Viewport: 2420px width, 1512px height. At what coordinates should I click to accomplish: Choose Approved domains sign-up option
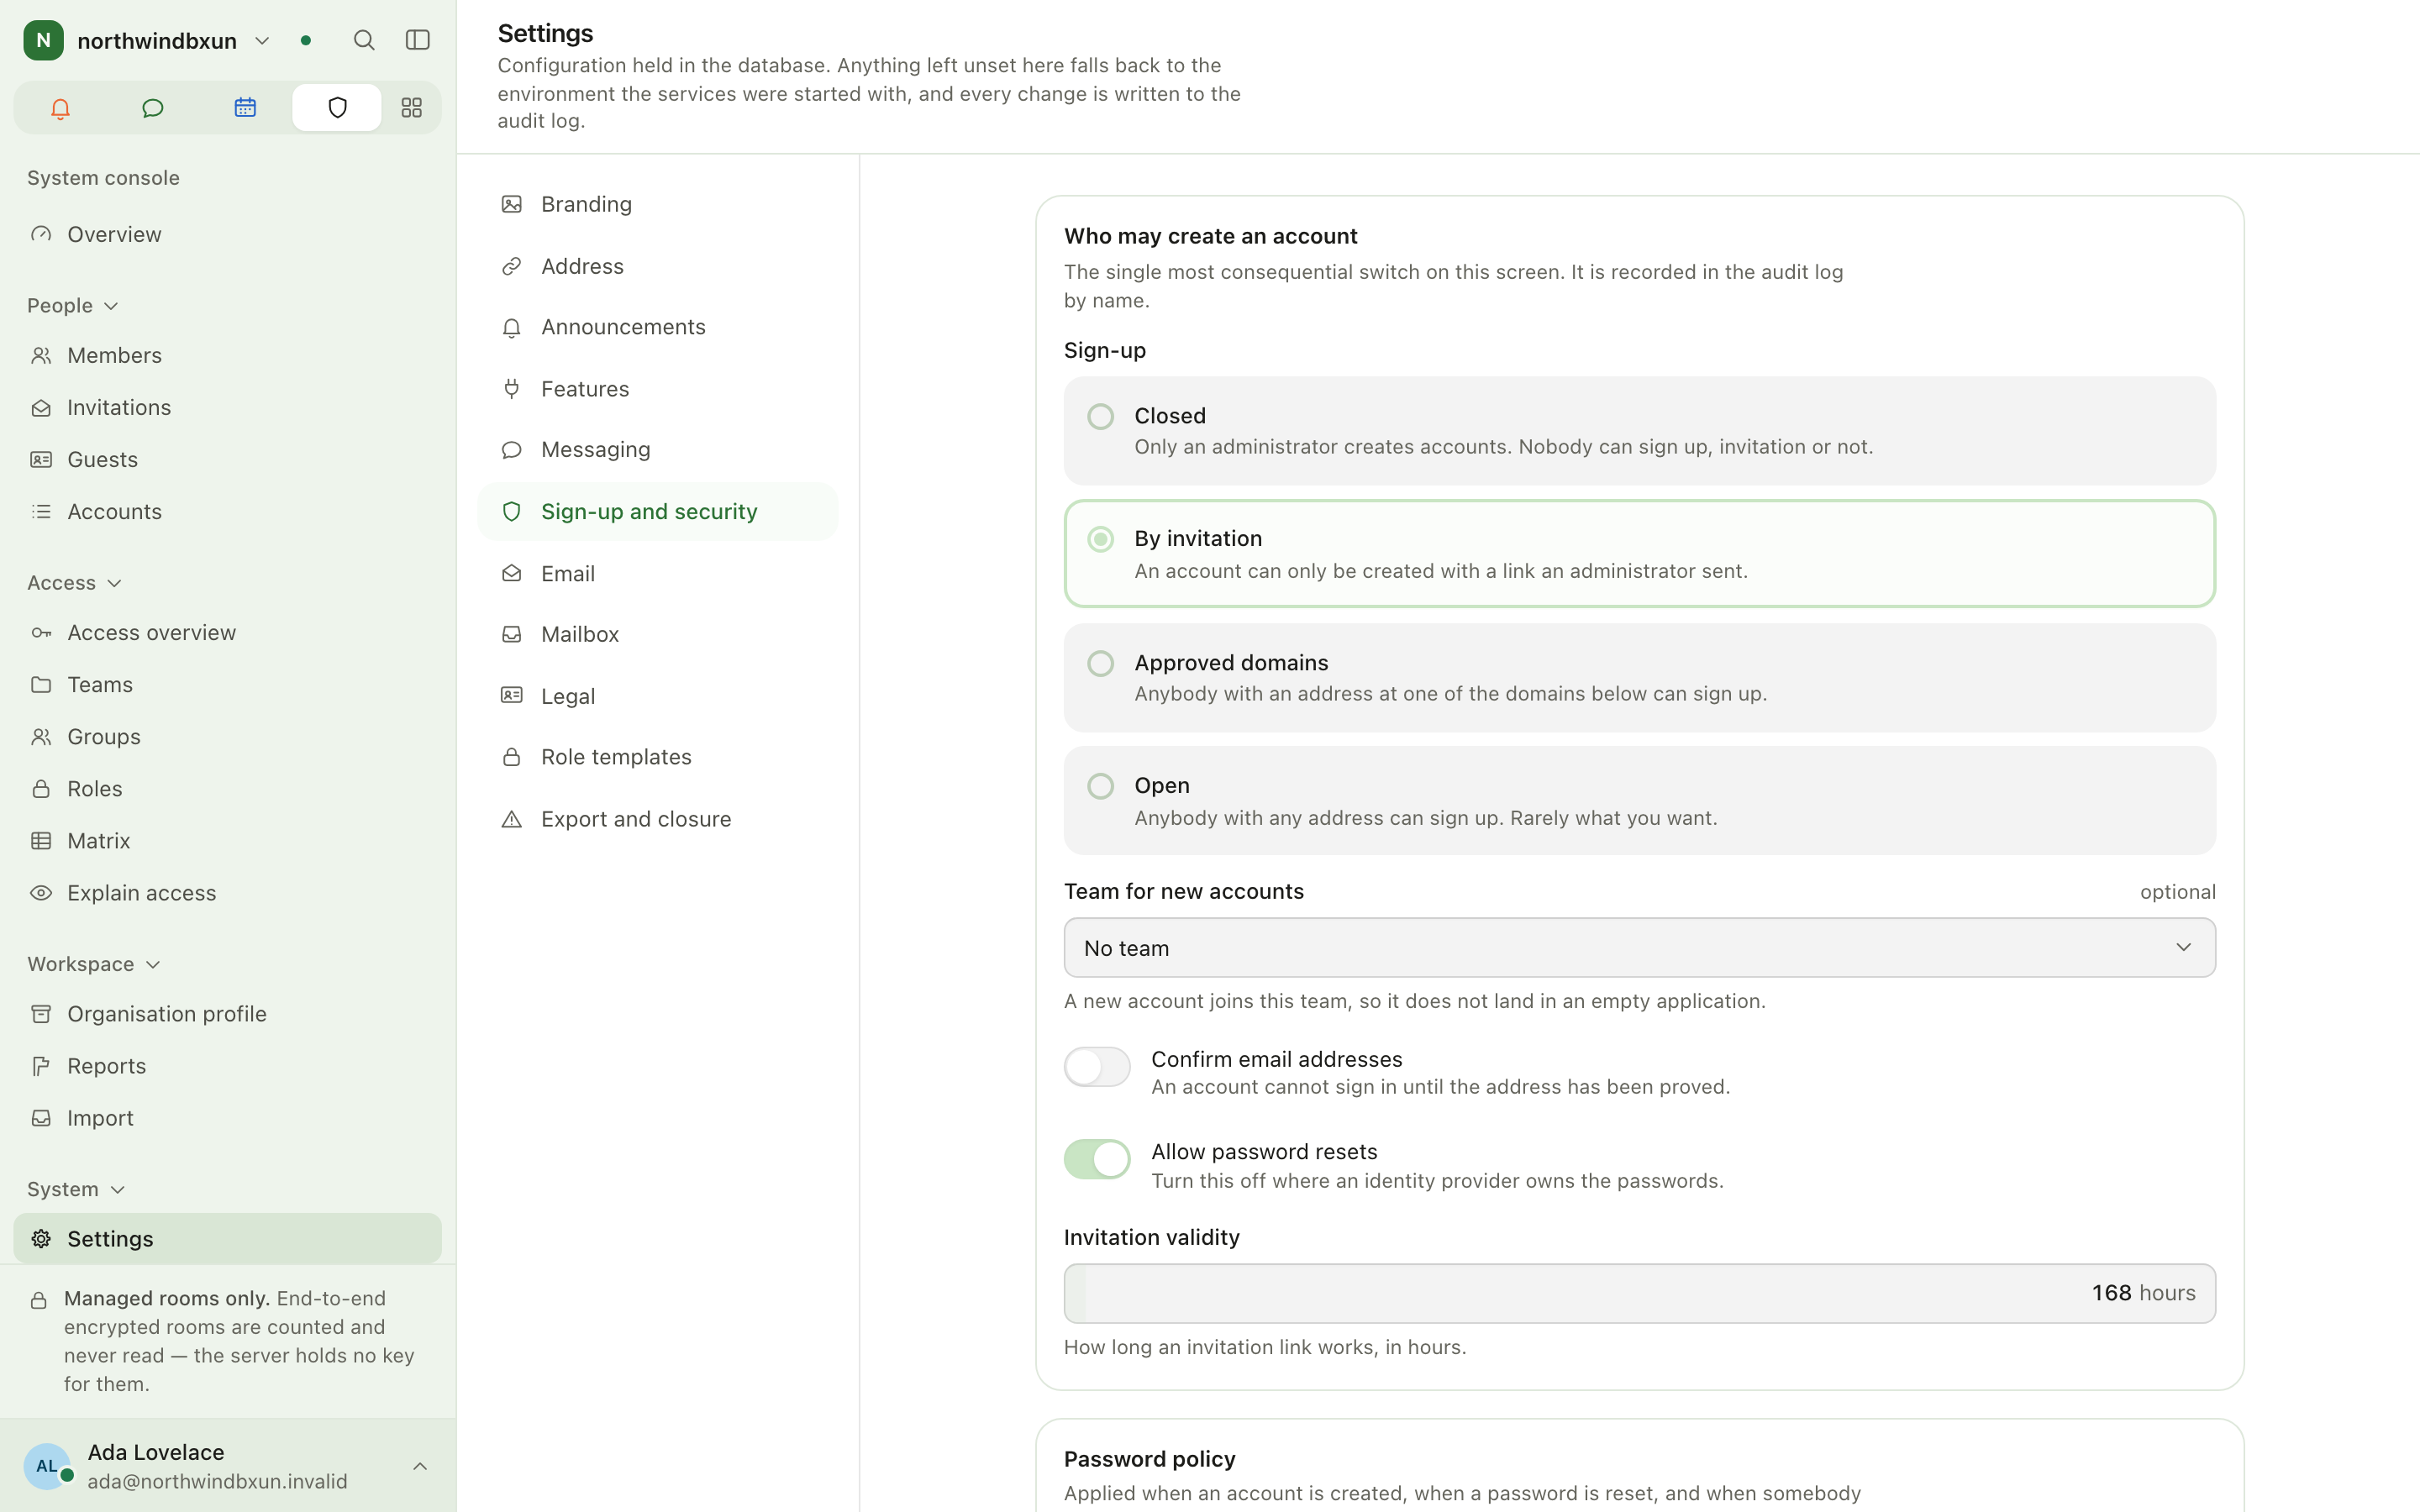(x=1639, y=678)
